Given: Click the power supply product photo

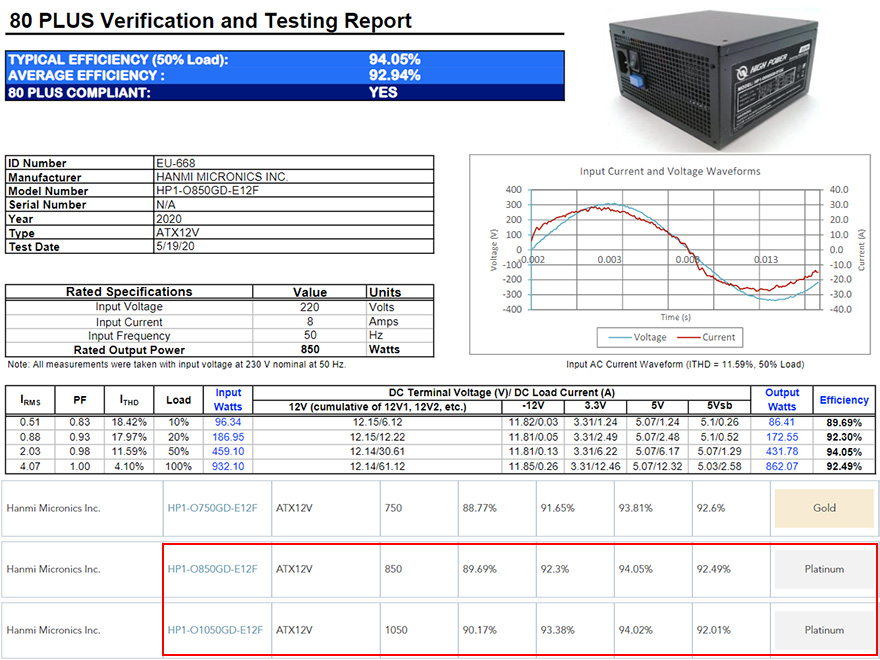Looking at the screenshot, I should click(x=716, y=79).
